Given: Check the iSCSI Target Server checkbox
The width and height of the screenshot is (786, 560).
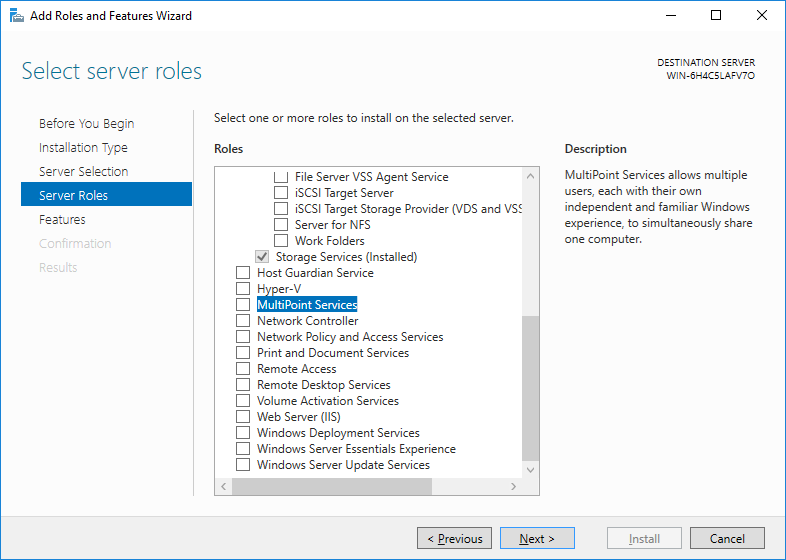Looking at the screenshot, I should [x=281, y=193].
